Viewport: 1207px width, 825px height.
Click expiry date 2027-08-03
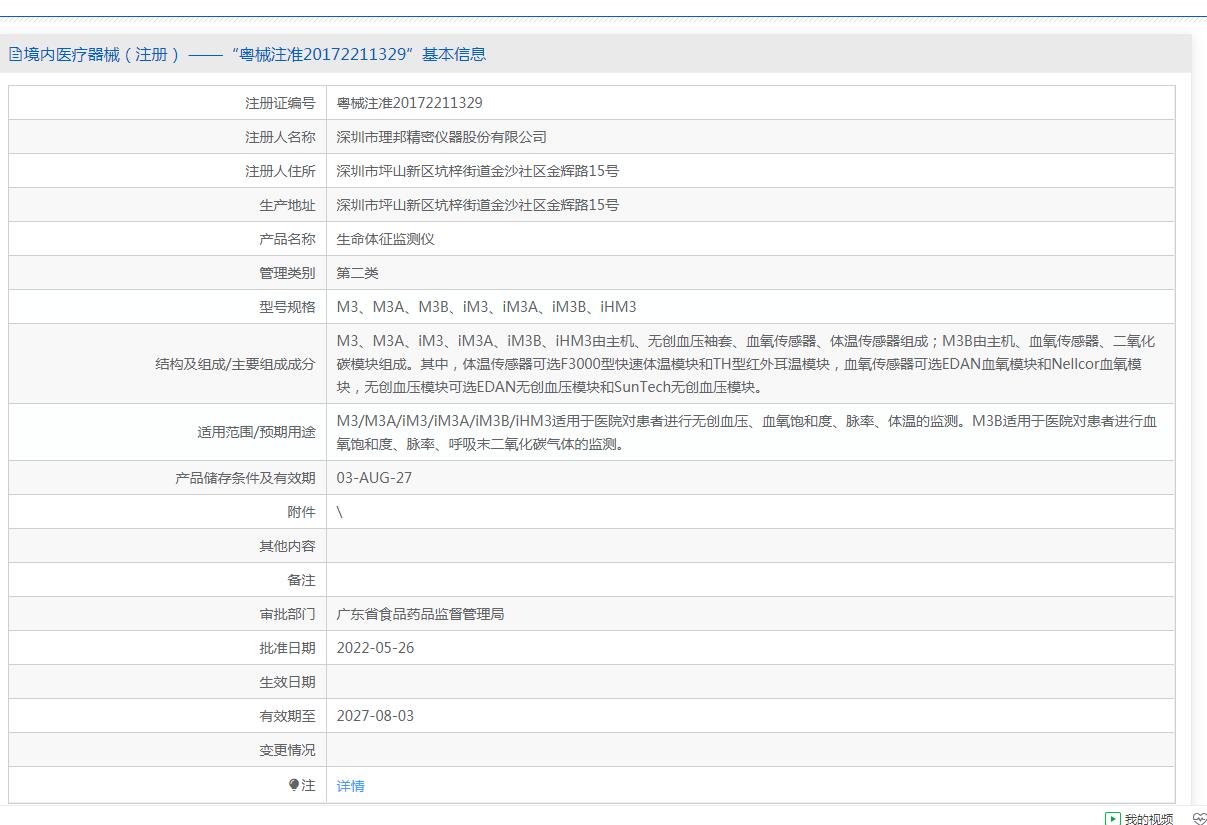click(375, 716)
